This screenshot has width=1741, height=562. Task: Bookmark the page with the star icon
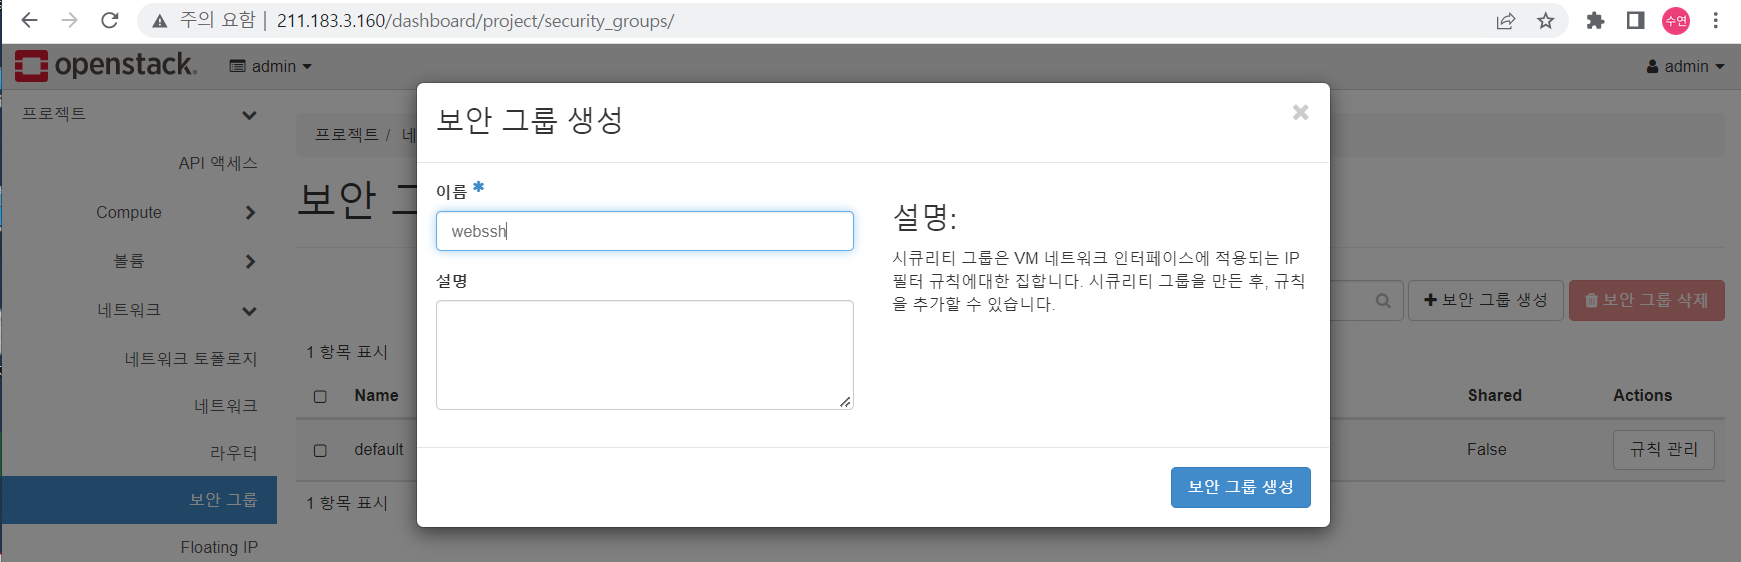pos(1546,21)
